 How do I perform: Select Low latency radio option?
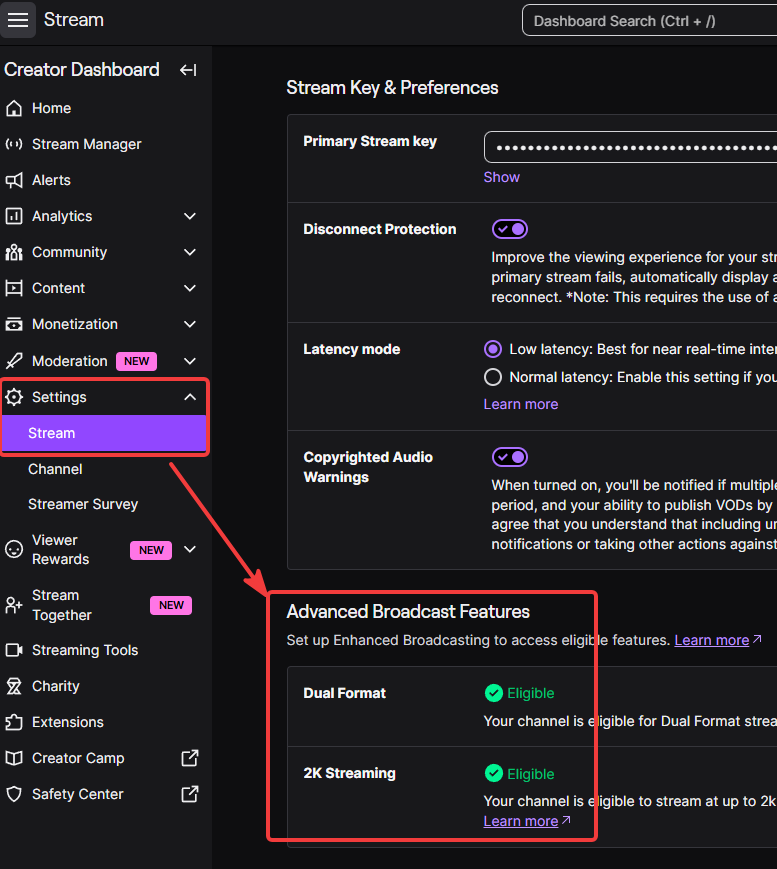pos(493,349)
